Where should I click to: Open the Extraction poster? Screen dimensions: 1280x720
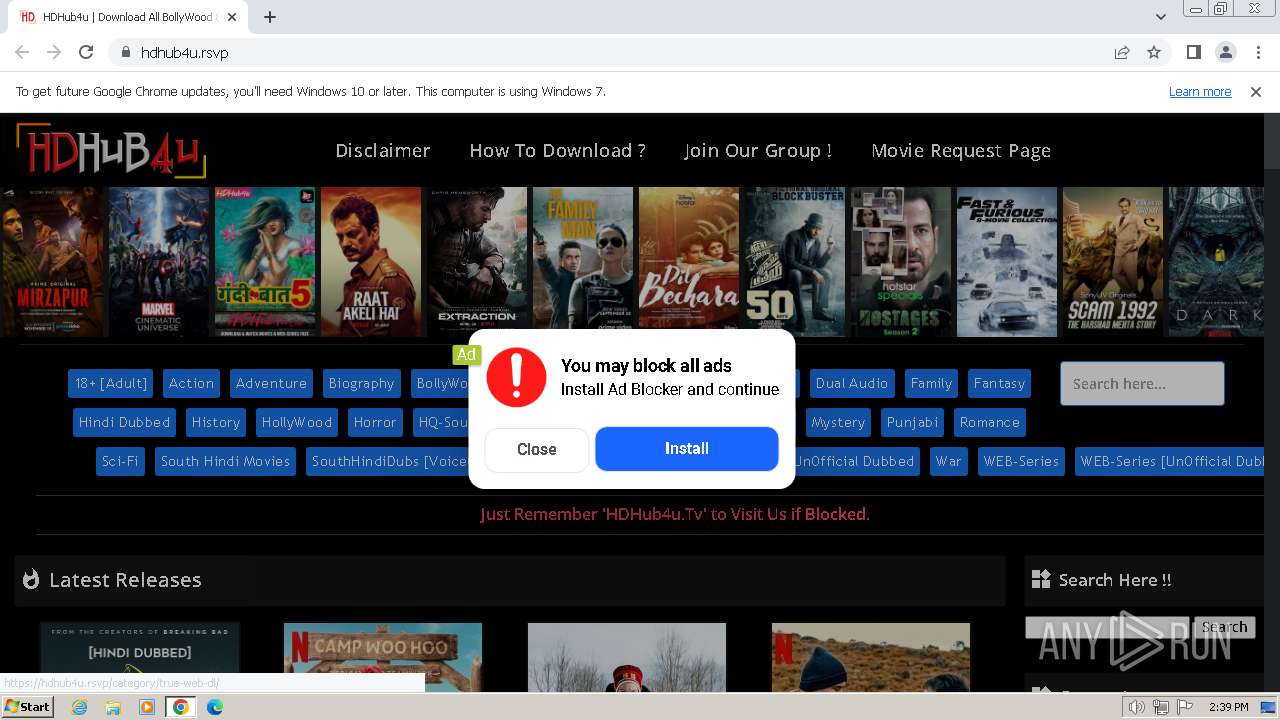pyautogui.click(x=477, y=262)
